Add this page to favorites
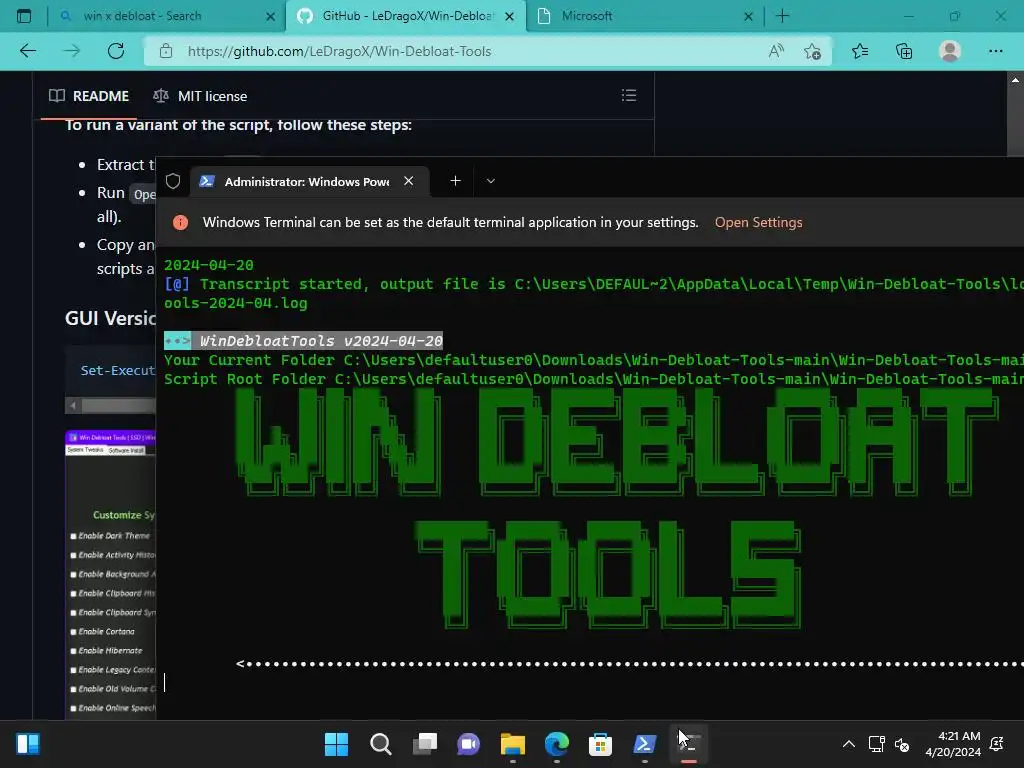 point(812,51)
